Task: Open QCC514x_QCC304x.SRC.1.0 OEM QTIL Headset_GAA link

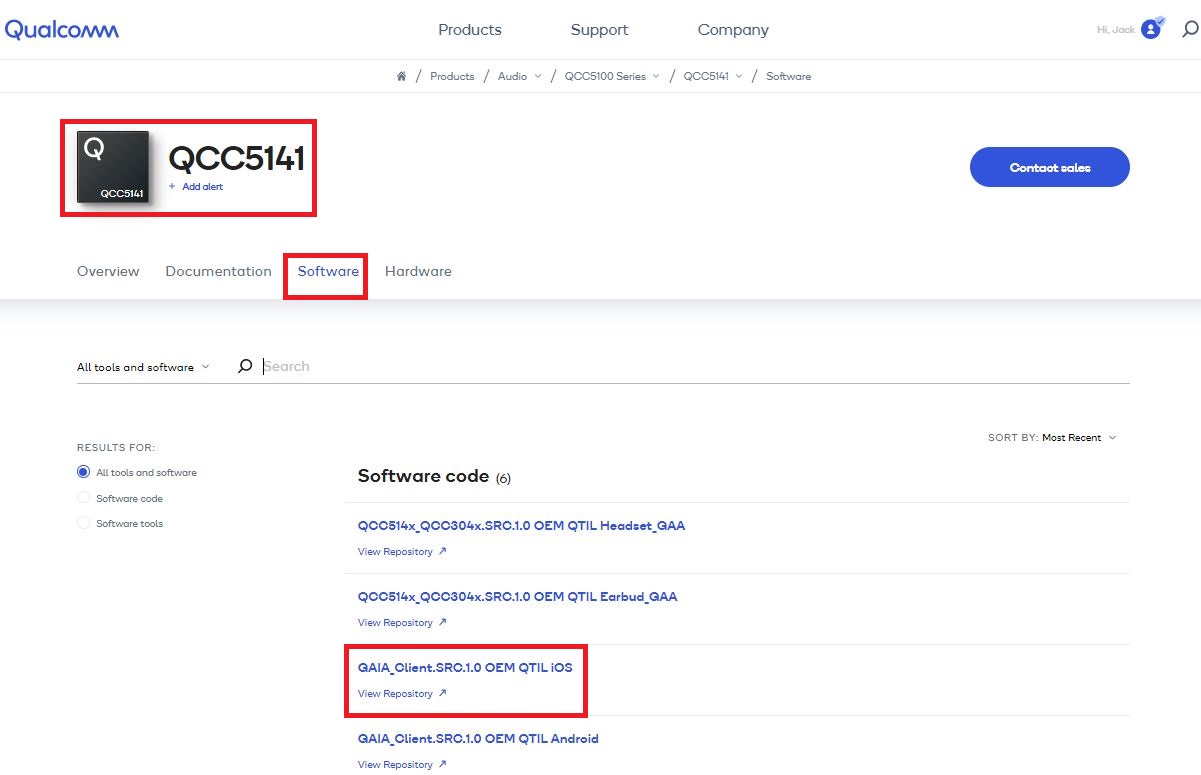Action: [x=521, y=525]
